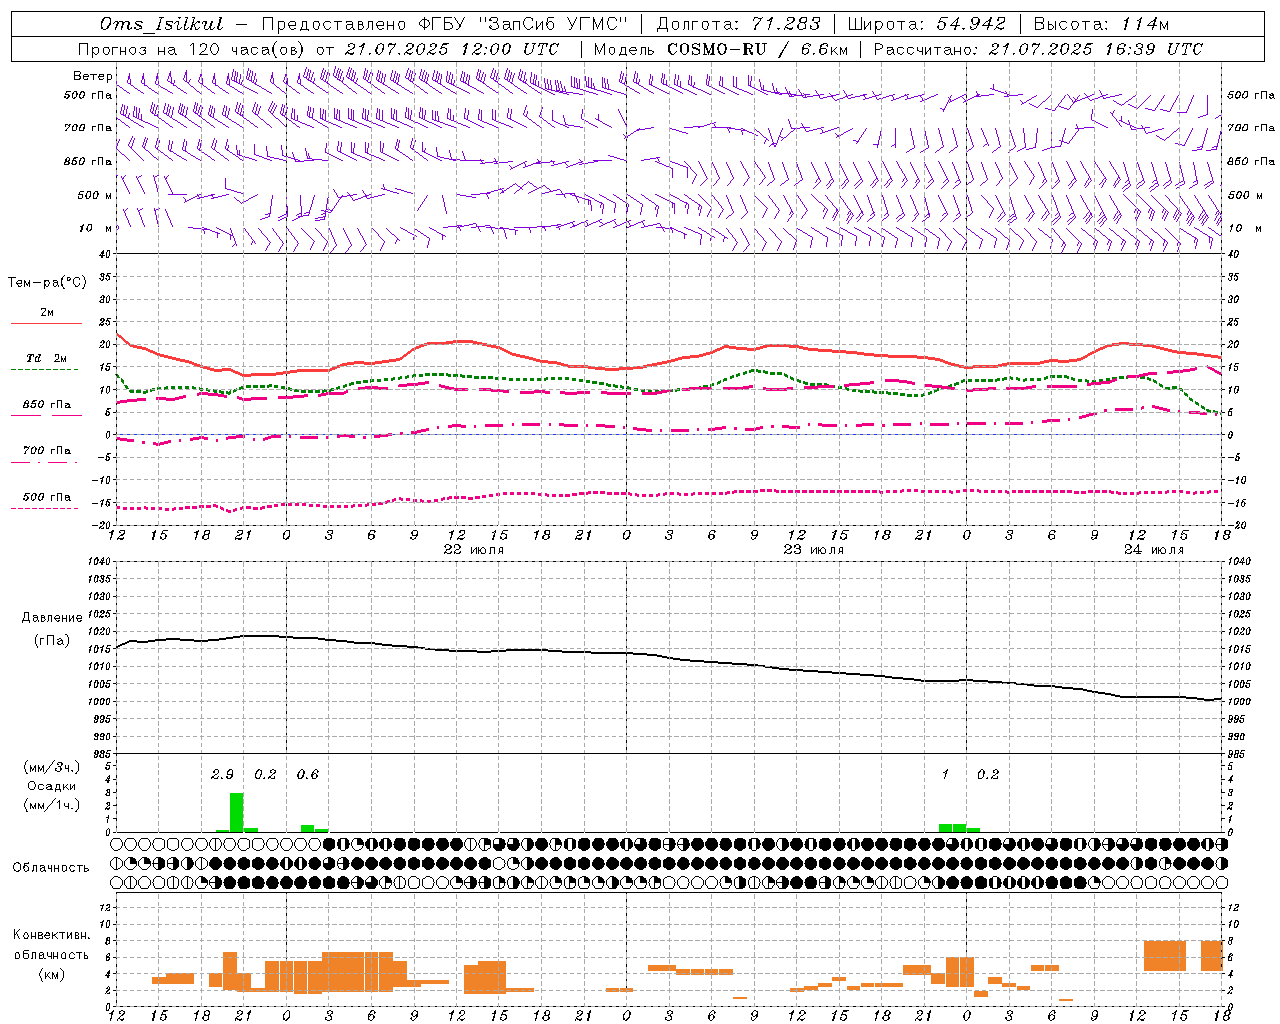Select the Td 2м legend label
The height and width of the screenshot is (1024, 1280).
coord(46,358)
